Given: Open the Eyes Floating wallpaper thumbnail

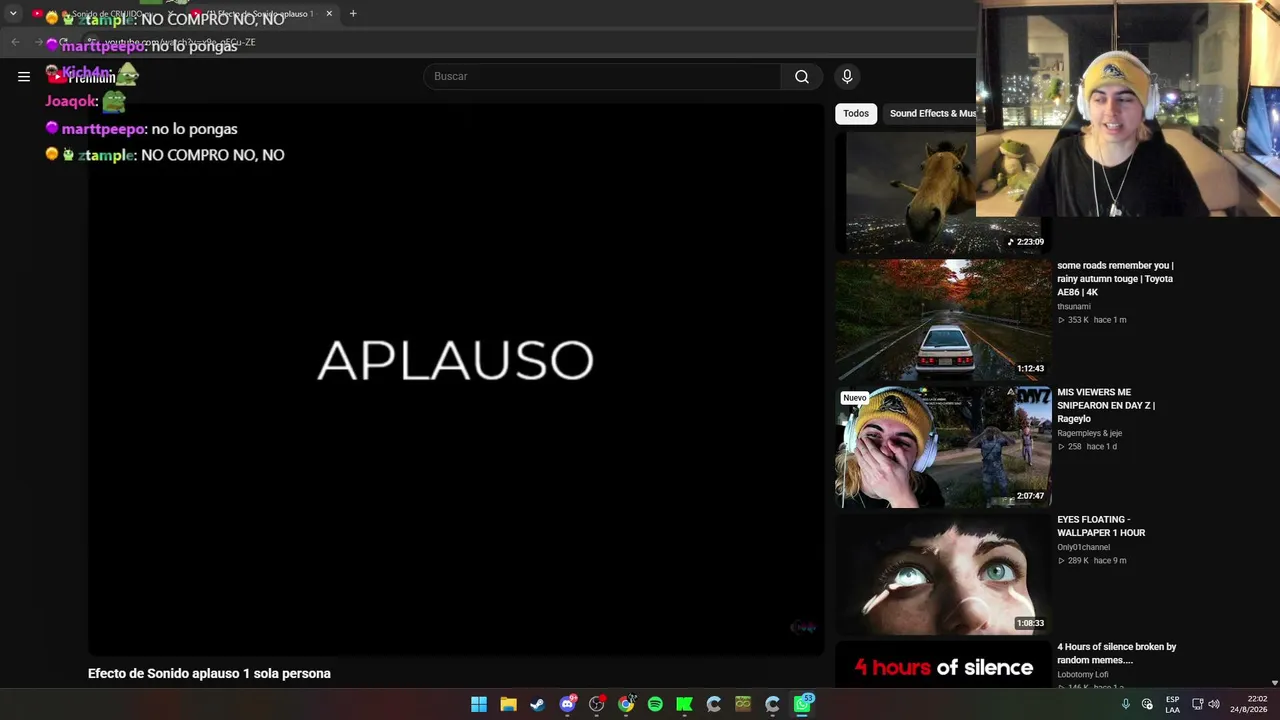Looking at the screenshot, I should [x=943, y=574].
